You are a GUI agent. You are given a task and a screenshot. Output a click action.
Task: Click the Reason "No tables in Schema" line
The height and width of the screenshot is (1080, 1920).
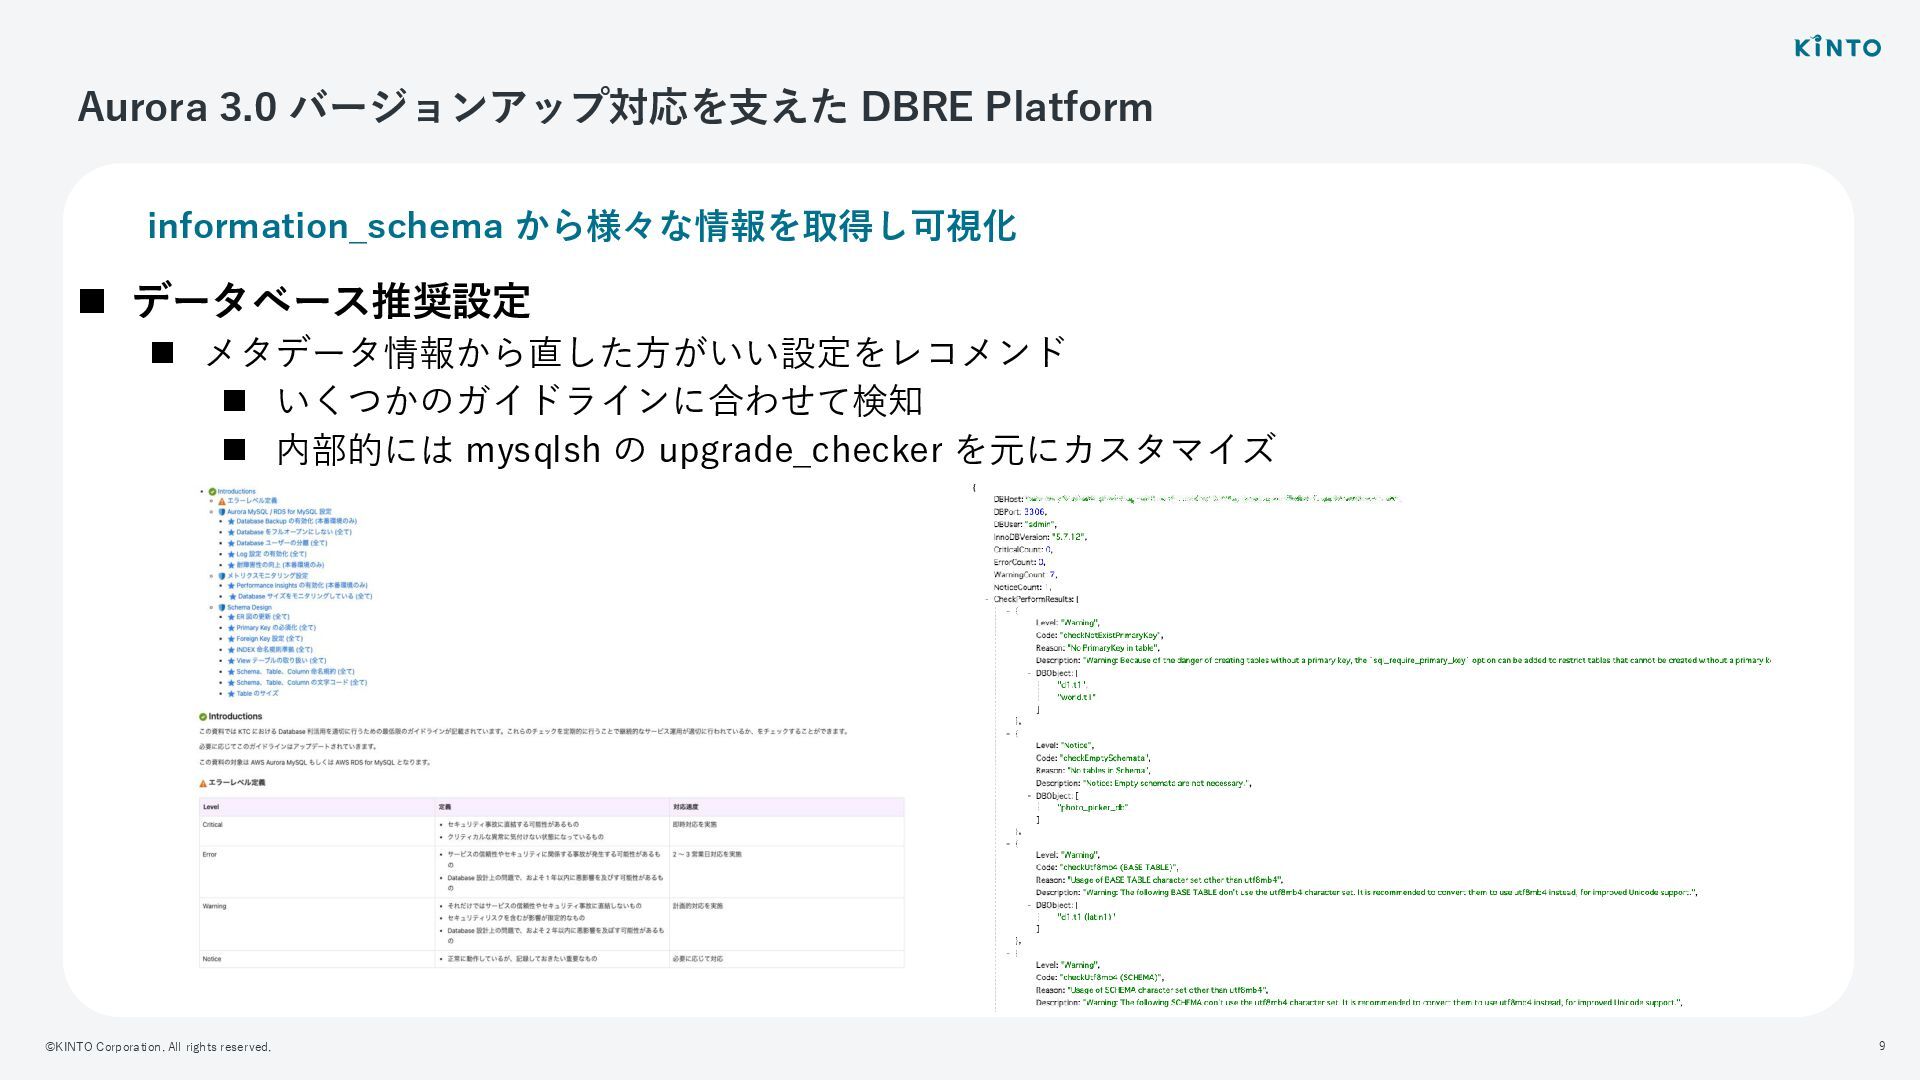(x=1093, y=771)
